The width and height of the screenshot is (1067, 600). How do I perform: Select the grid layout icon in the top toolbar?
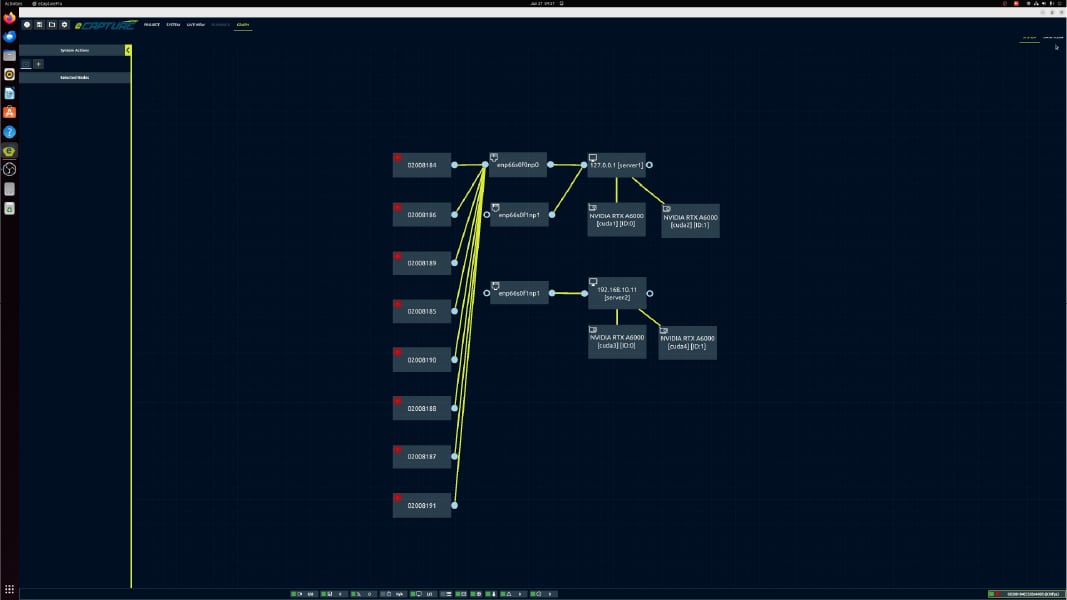tap(38, 25)
